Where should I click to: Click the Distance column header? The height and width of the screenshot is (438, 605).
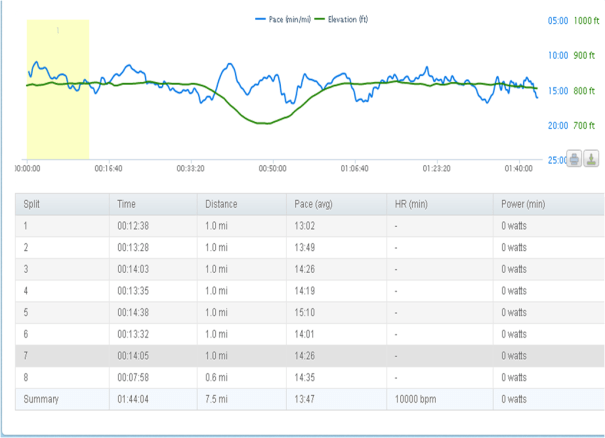pos(221,204)
